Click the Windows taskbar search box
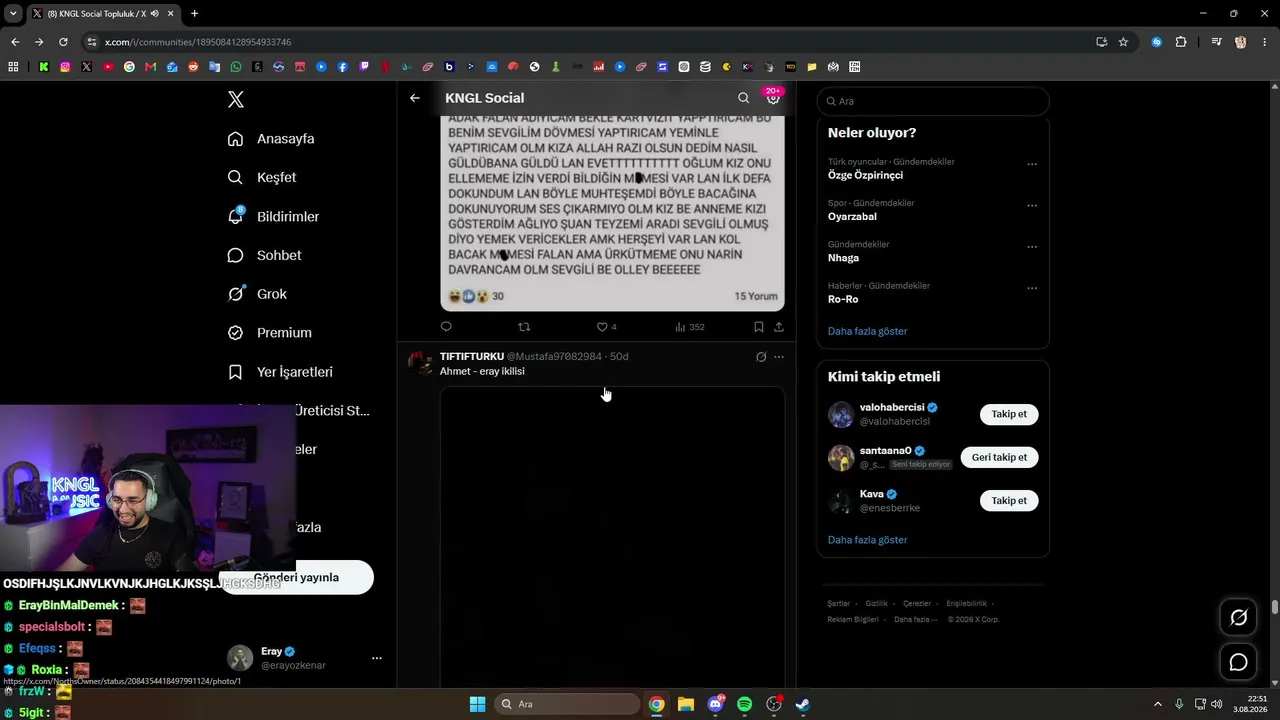Image resolution: width=1280 pixels, height=720 pixels. (x=567, y=704)
